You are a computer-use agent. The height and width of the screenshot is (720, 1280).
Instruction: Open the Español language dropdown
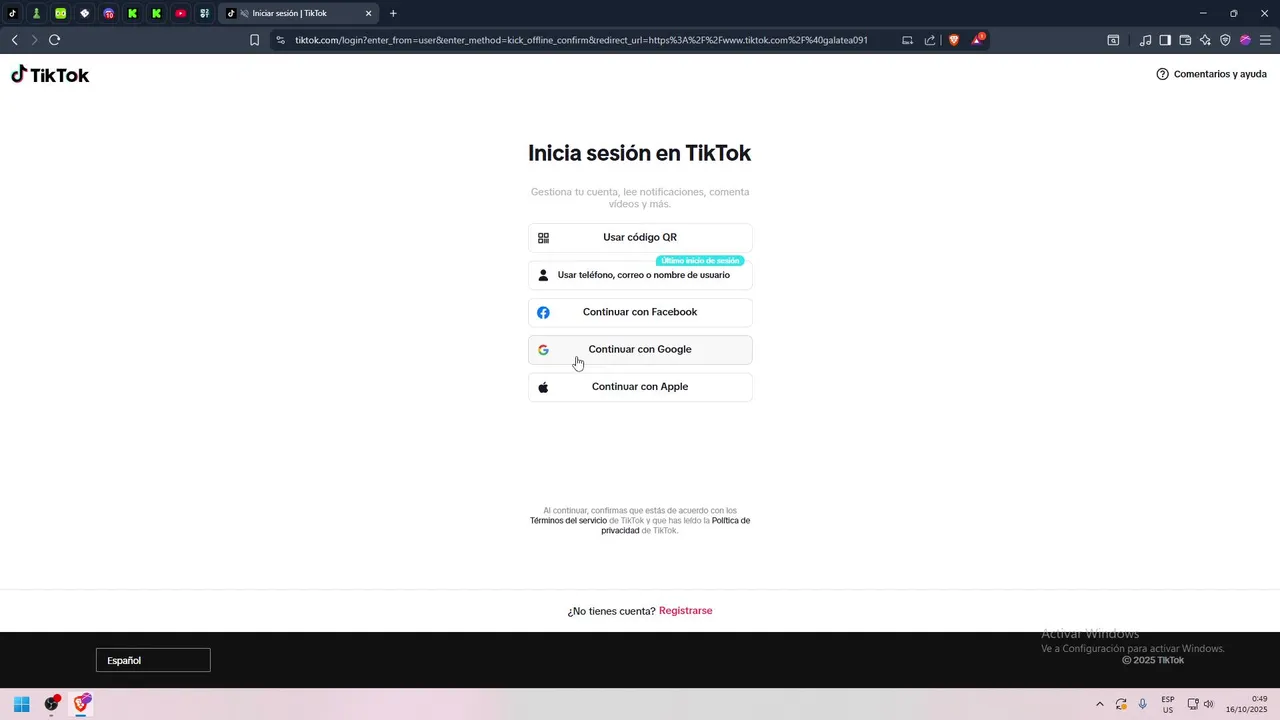pyautogui.click(x=153, y=660)
